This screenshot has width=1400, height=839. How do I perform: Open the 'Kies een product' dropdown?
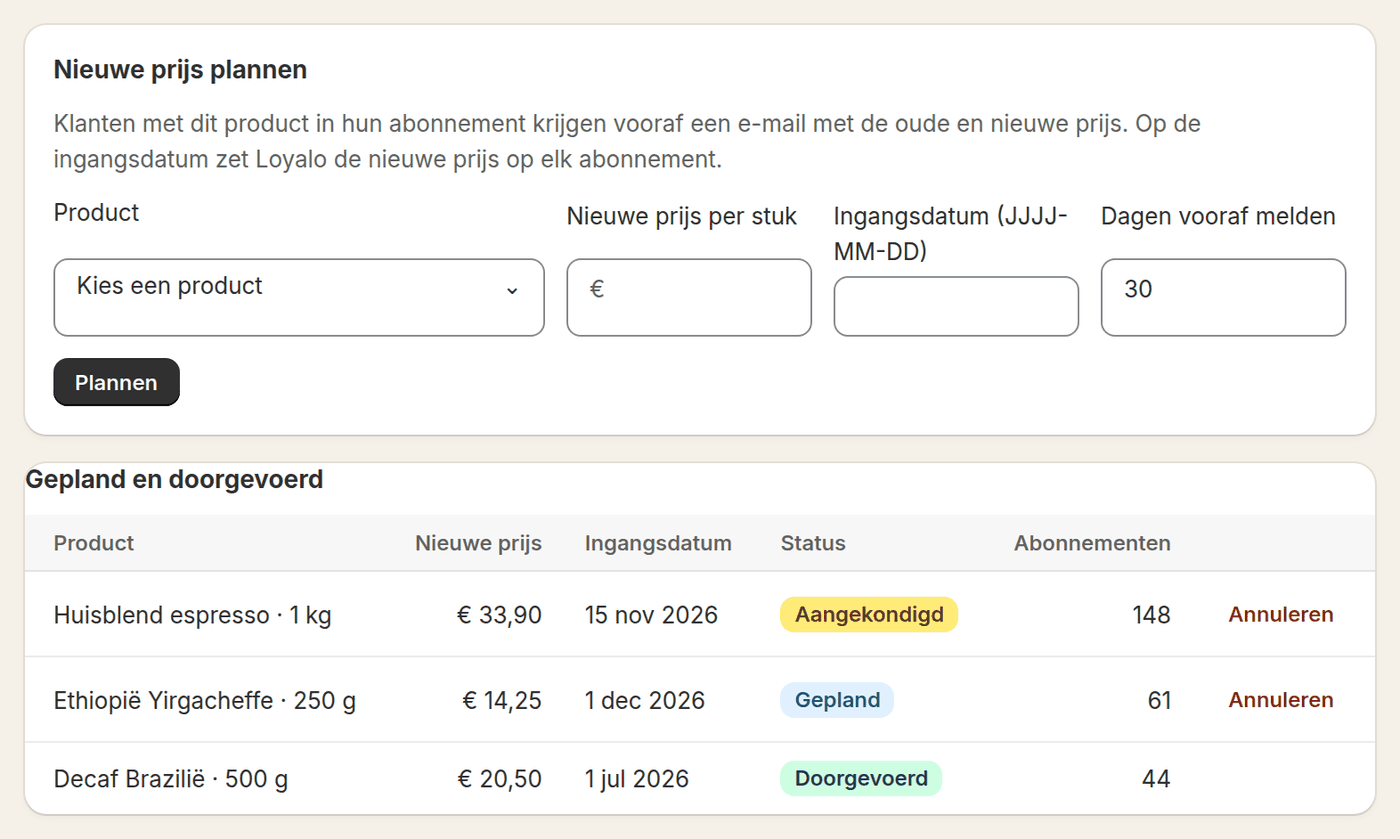(x=299, y=297)
